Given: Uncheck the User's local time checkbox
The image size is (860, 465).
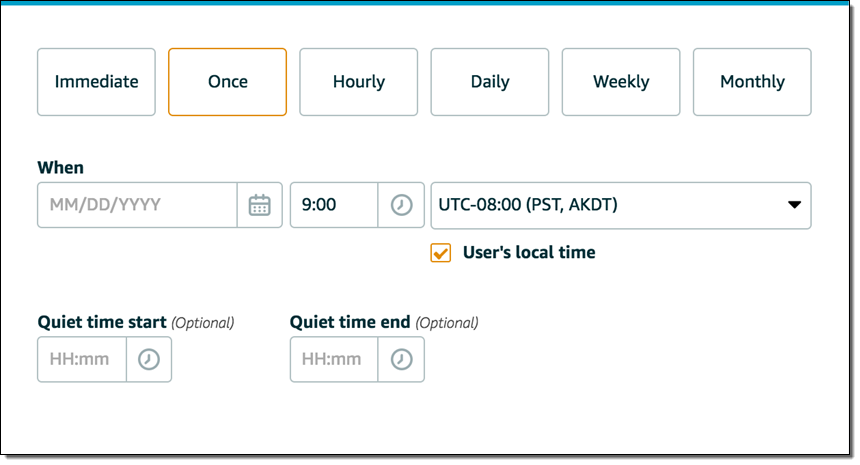Looking at the screenshot, I should (x=441, y=253).
